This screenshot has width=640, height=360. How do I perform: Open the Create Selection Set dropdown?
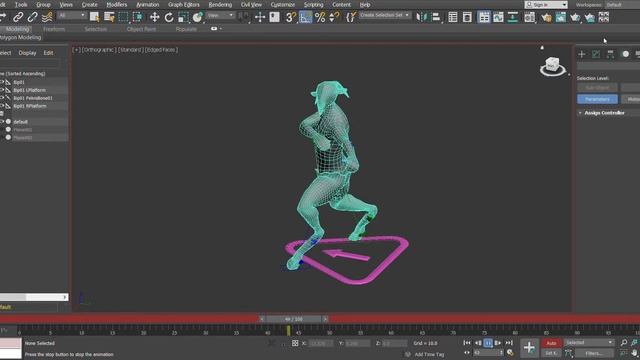[384, 15]
